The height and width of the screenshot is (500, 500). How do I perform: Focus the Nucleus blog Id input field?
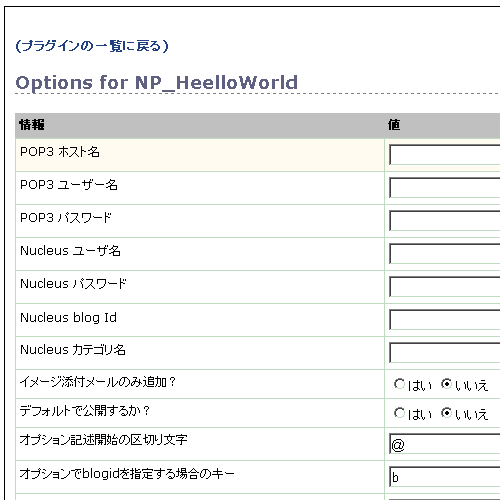[445, 320]
